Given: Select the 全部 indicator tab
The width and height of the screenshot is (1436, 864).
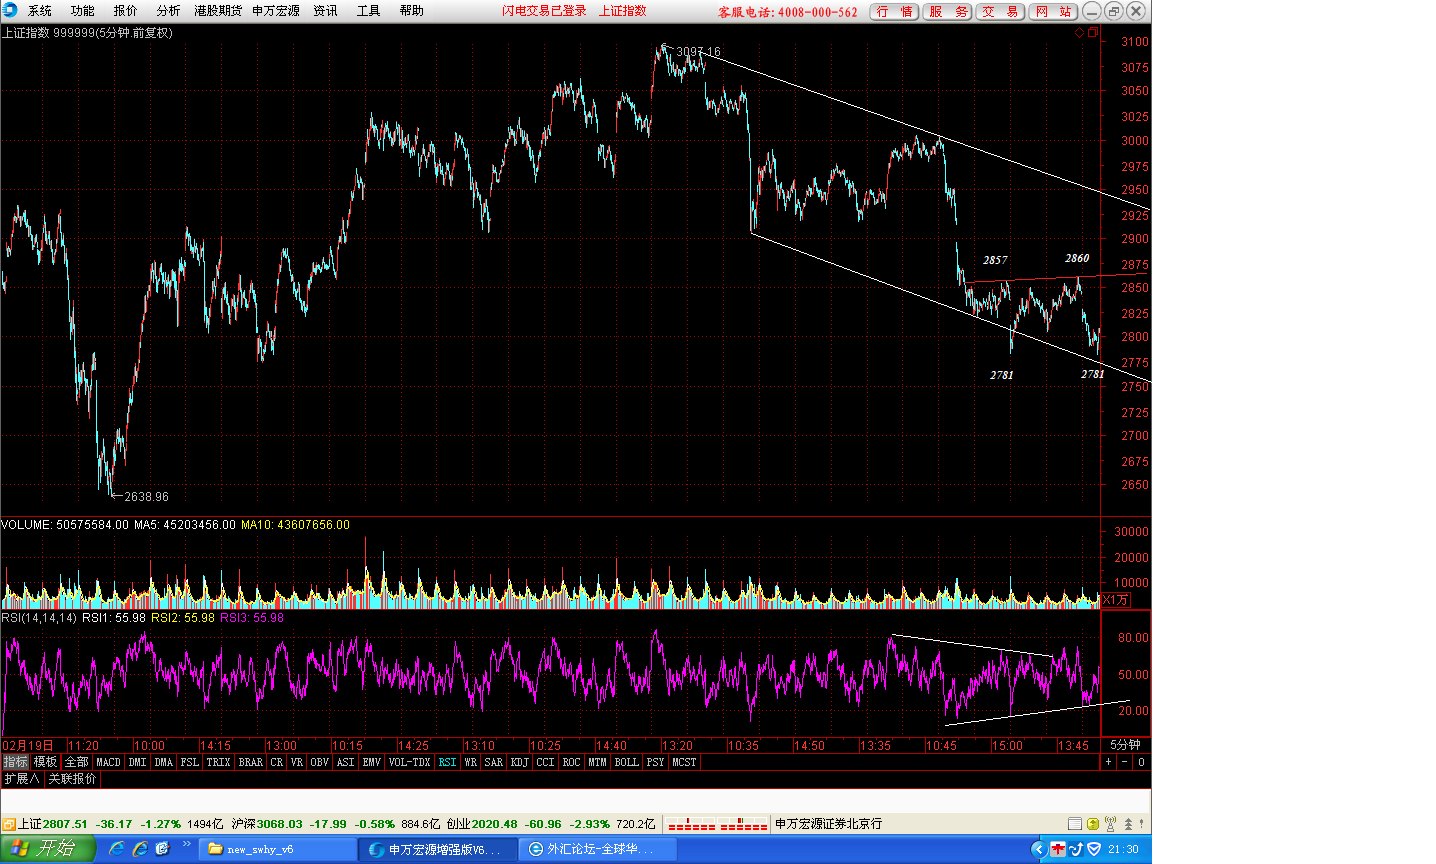Looking at the screenshot, I should (77, 762).
